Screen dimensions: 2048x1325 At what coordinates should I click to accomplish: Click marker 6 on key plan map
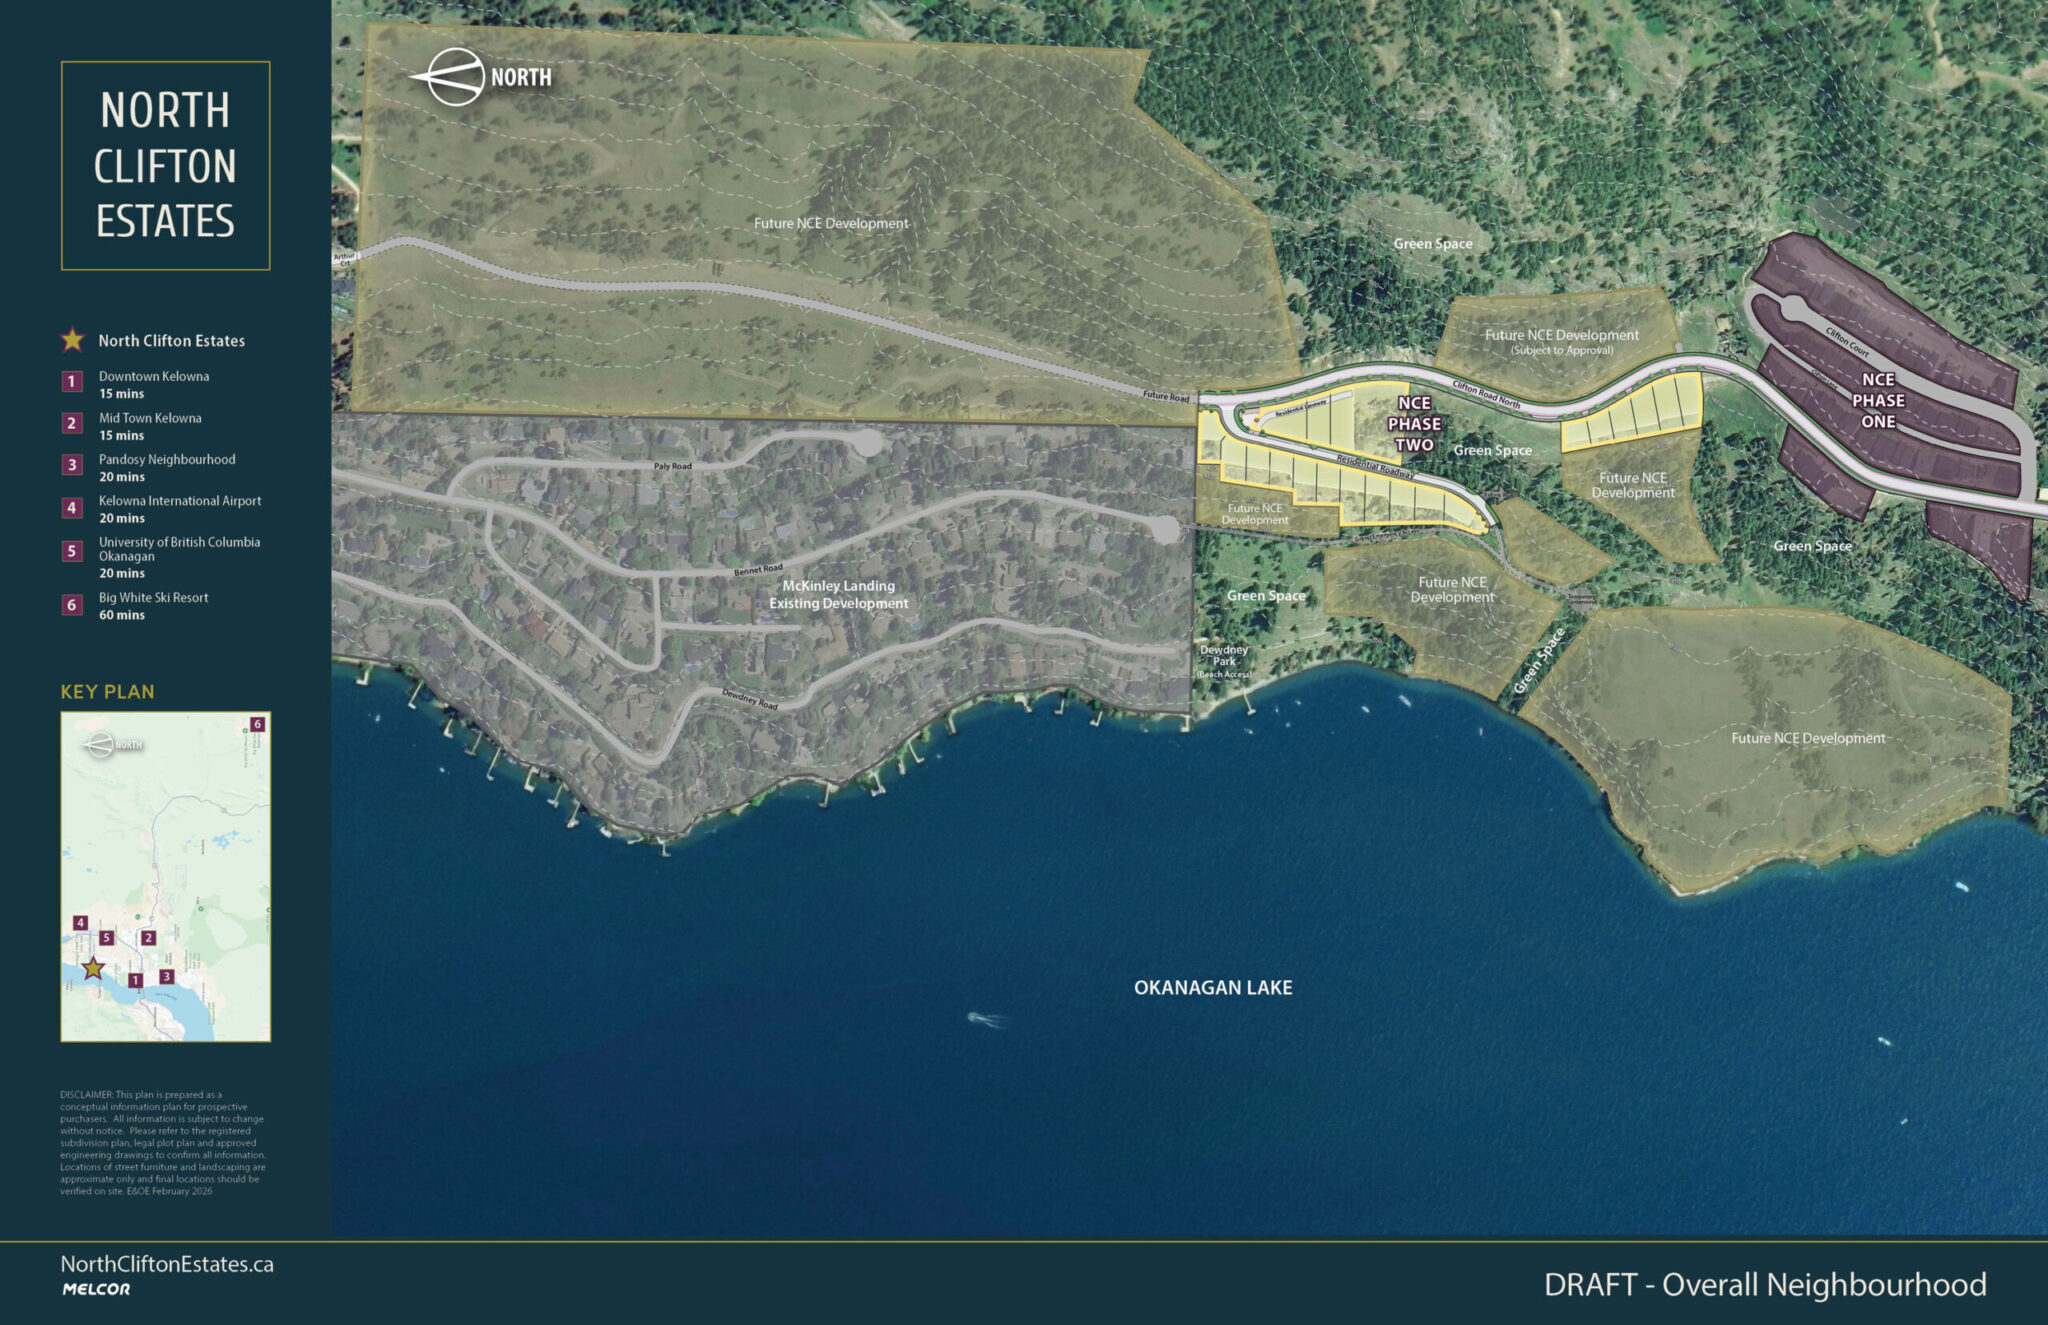point(257,724)
